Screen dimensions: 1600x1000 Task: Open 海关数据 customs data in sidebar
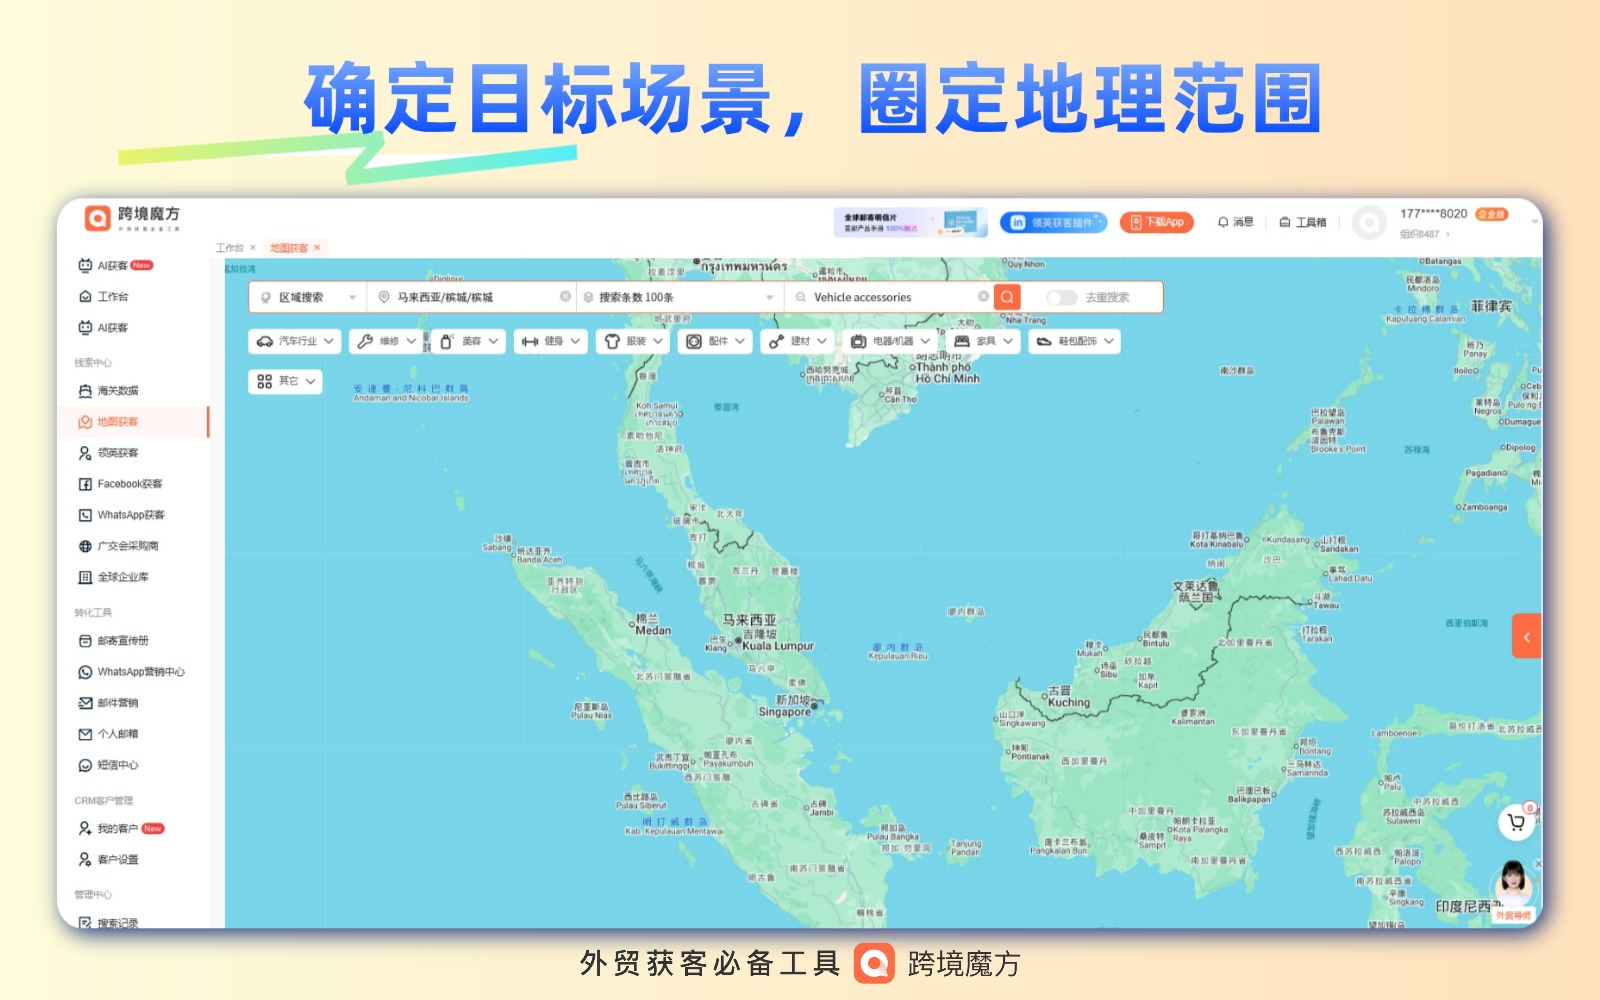pyautogui.click(x=117, y=391)
